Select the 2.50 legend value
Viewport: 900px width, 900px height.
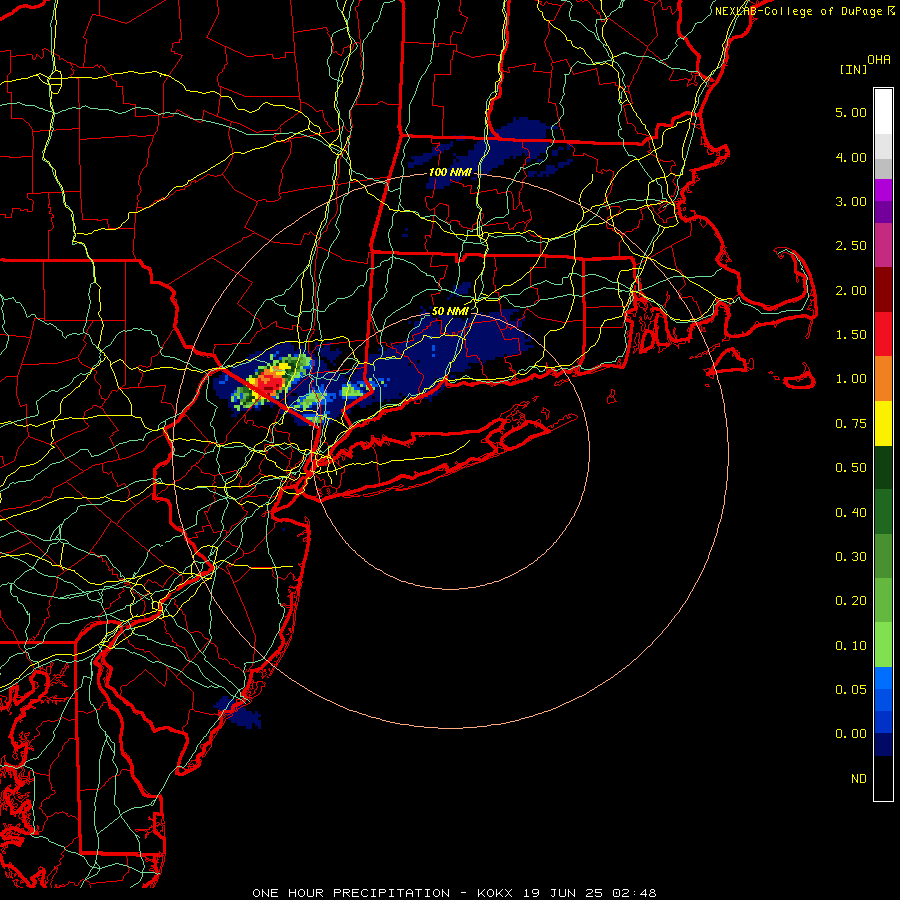point(851,246)
